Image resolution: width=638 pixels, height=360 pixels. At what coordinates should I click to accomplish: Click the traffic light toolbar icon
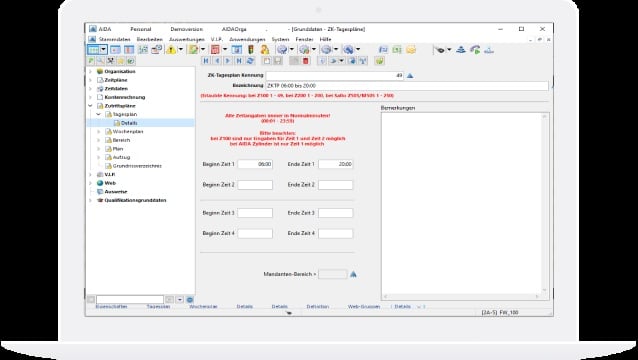[251, 50]
